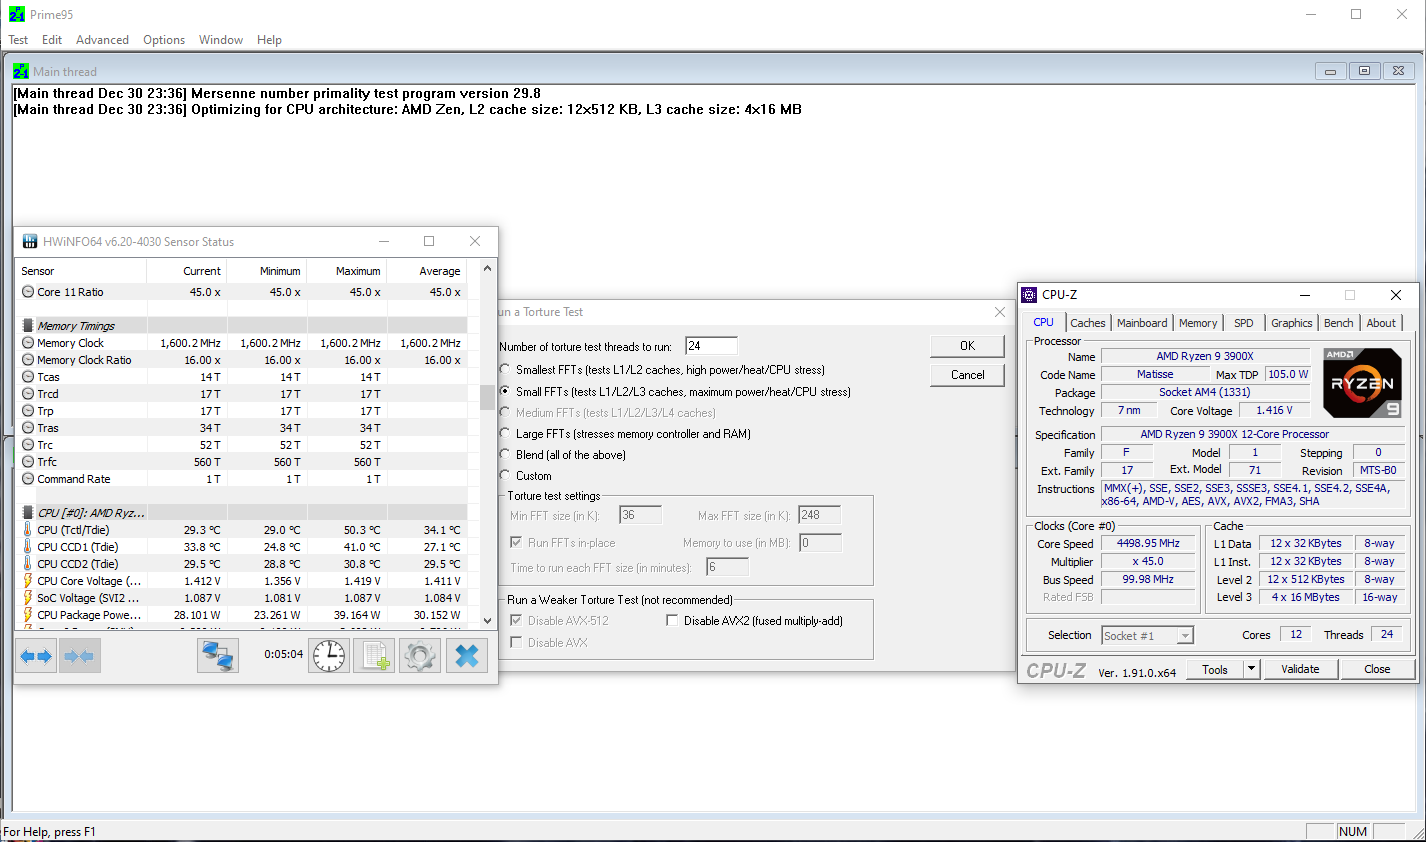Viewport: 1426px width, 842px height.
Task: Click the Memory Timings group icon
Action: coord(28,326)
